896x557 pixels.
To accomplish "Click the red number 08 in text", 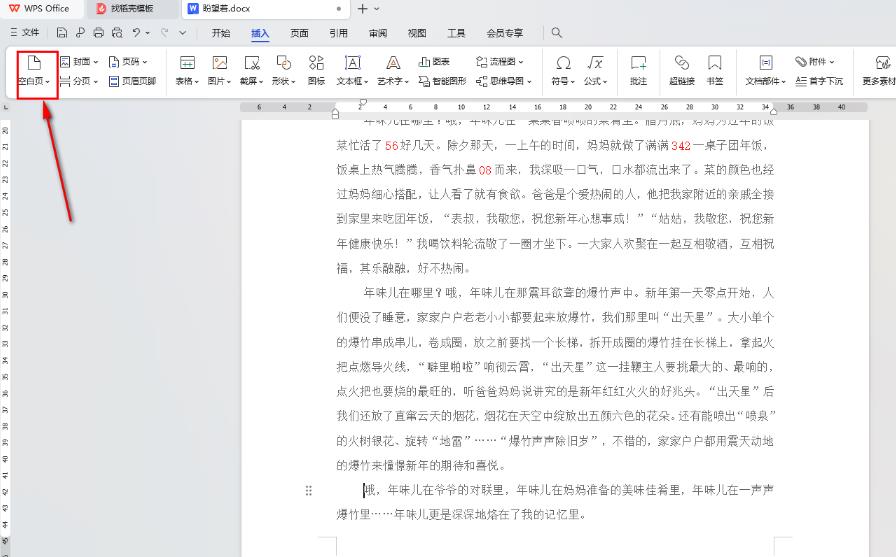I will pyautogui.click(x=485, y=170).
